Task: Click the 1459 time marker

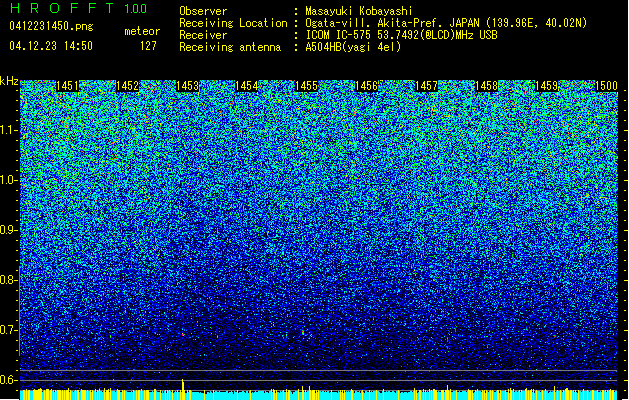Action: [x=546, y=86]
